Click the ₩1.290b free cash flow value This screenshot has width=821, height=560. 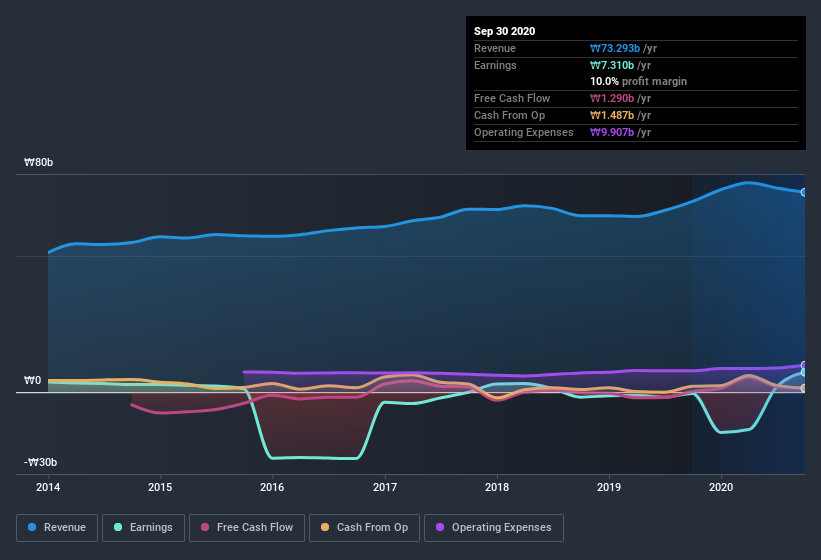coord(612,98)
